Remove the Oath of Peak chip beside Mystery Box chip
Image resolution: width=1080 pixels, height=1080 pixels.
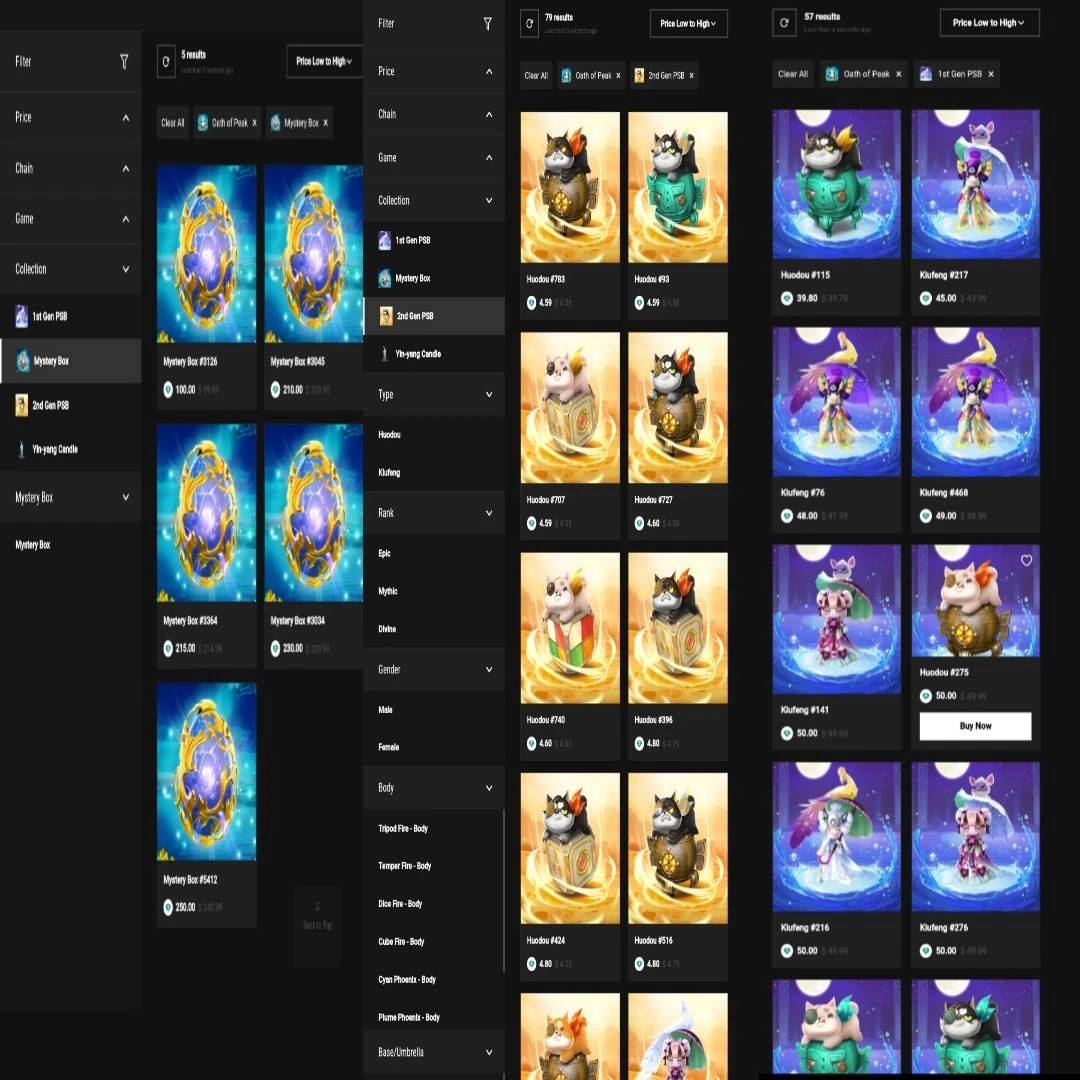[255, 123]
